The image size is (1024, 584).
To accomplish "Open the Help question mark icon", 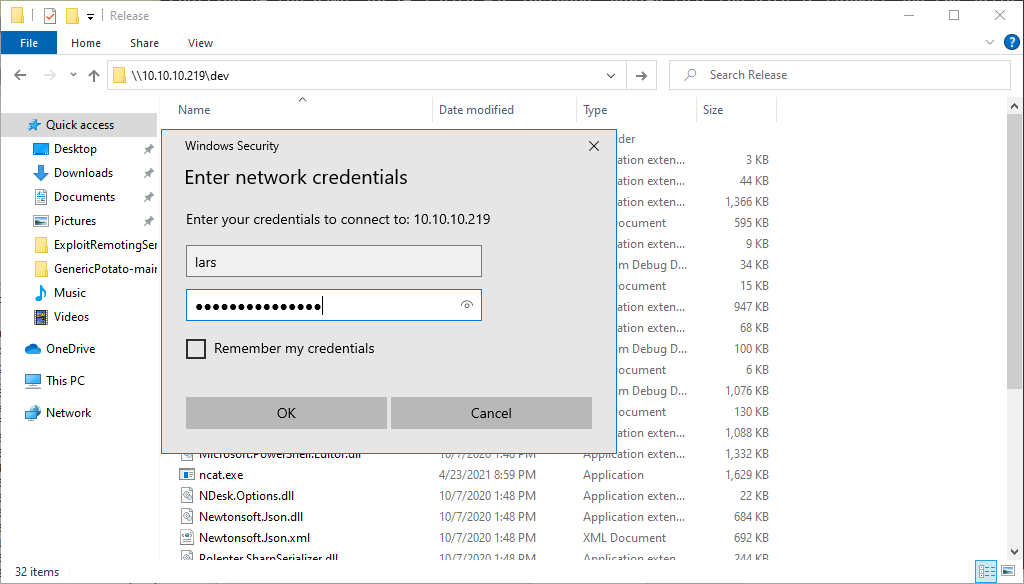I will pyautogui.click(x=1011, y=42).
